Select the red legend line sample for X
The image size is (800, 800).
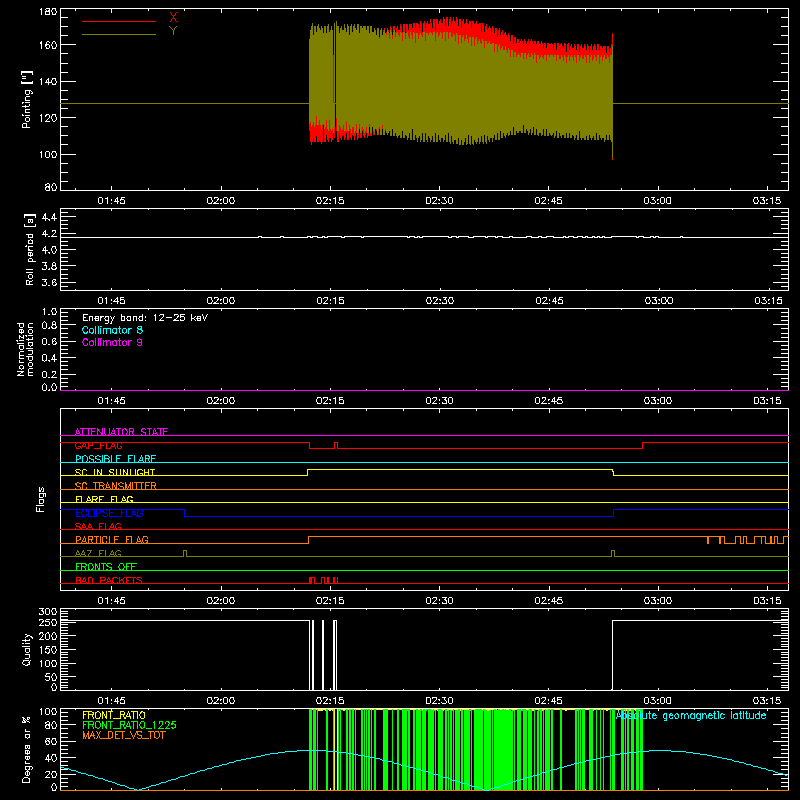119,21
